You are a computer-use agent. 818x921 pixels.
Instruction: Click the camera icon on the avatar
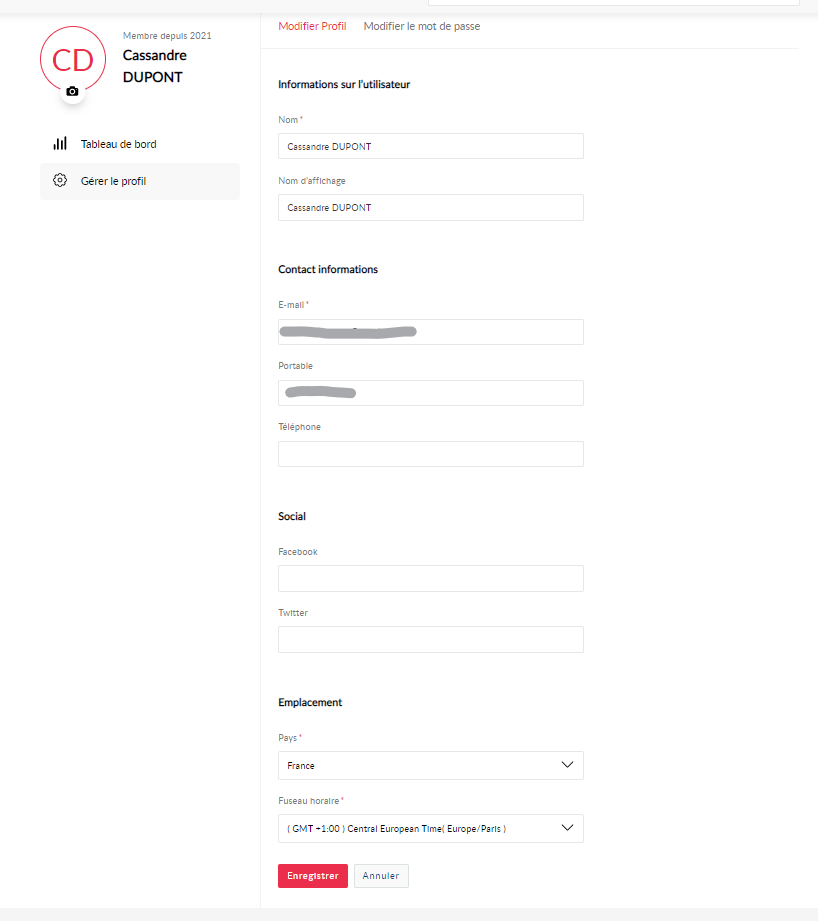point(72,92)
